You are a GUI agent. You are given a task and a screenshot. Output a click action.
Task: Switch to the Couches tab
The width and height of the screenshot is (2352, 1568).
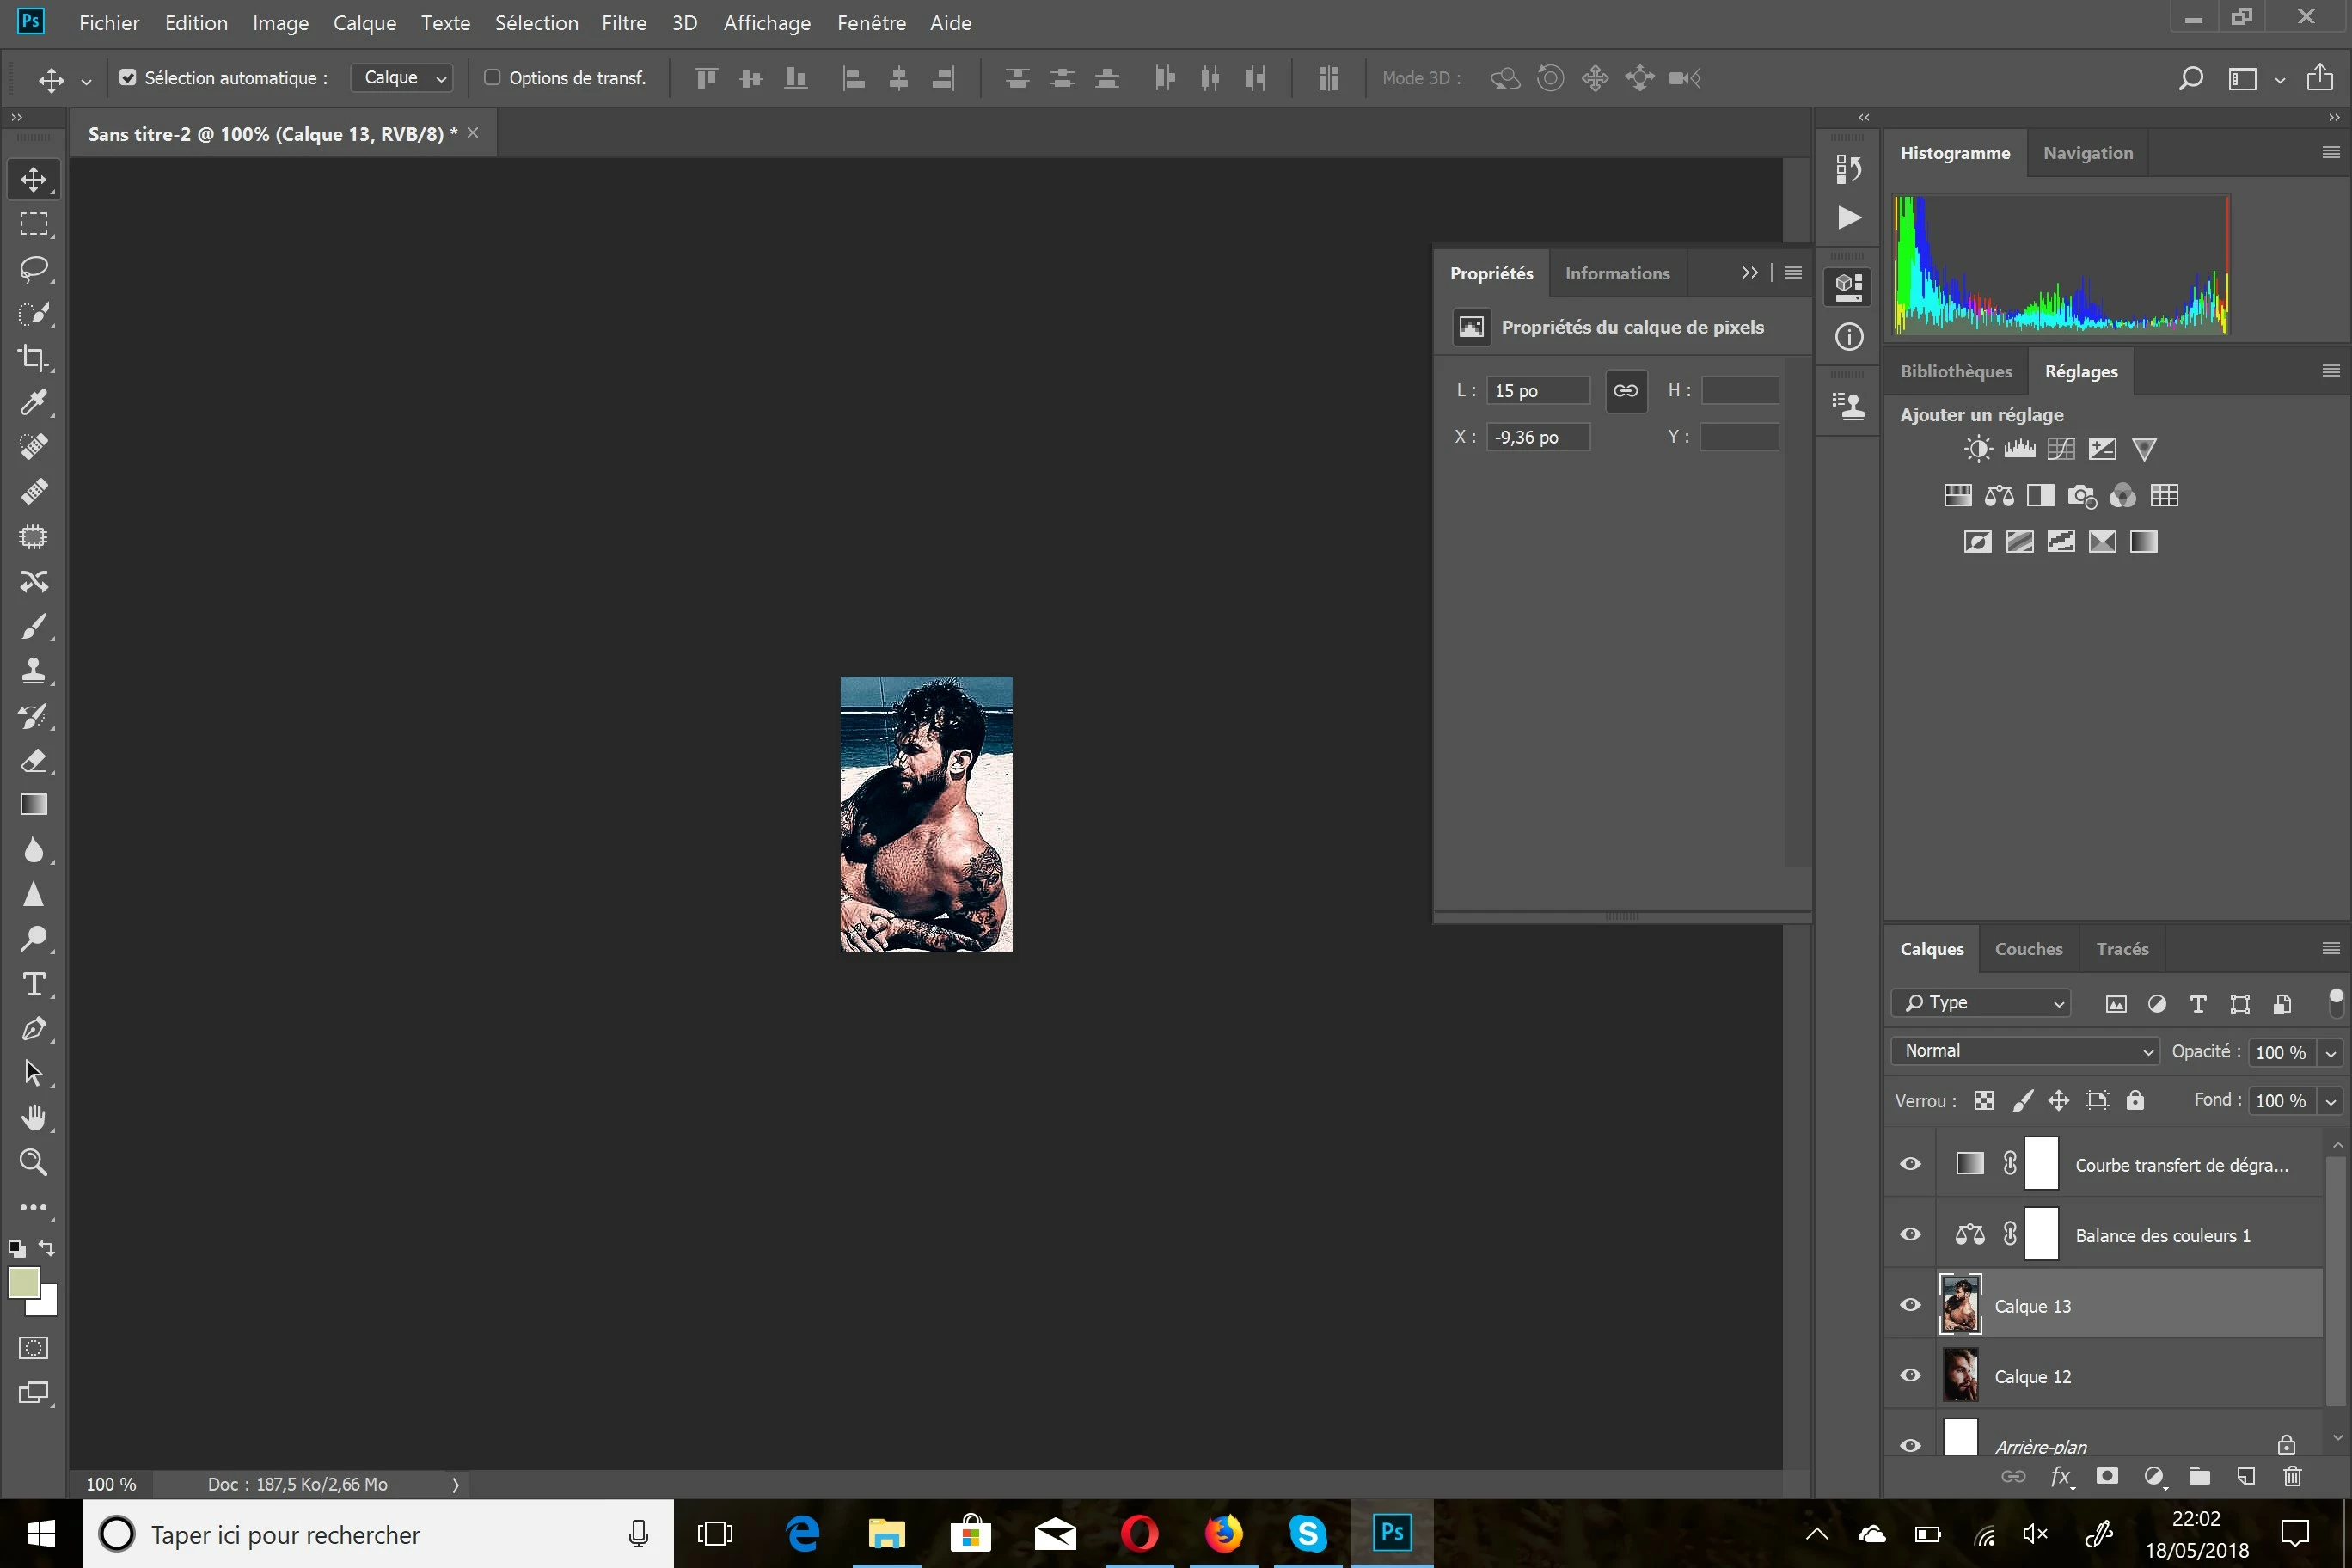coord(2028,949)
